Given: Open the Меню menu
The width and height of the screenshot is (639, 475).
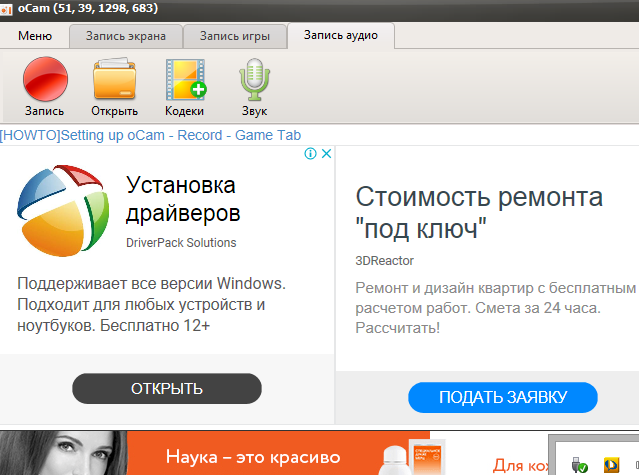Looking at the screenshot, I should point(35,36).
